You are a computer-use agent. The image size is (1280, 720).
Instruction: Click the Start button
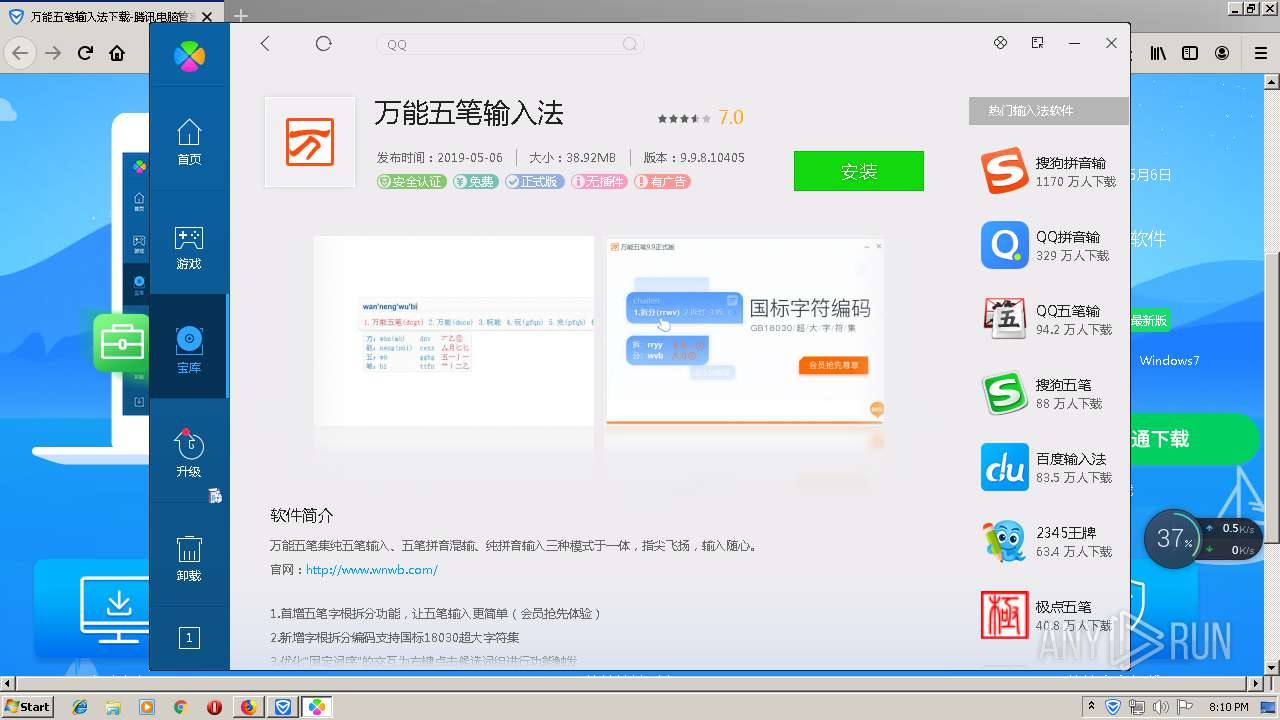(28, 706)
